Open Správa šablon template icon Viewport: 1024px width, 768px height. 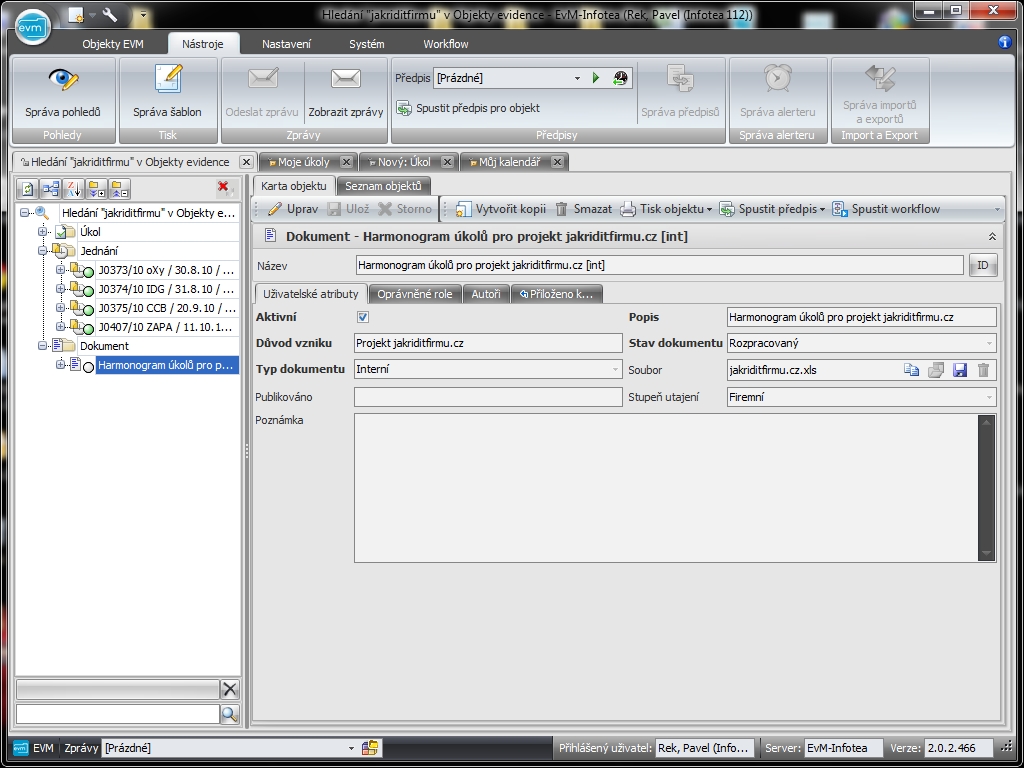167,80
